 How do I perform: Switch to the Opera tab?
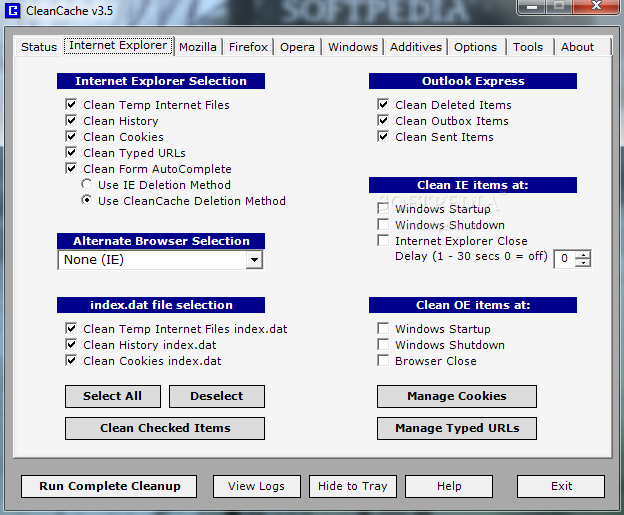pyautogui.click(x=297, y=47)
